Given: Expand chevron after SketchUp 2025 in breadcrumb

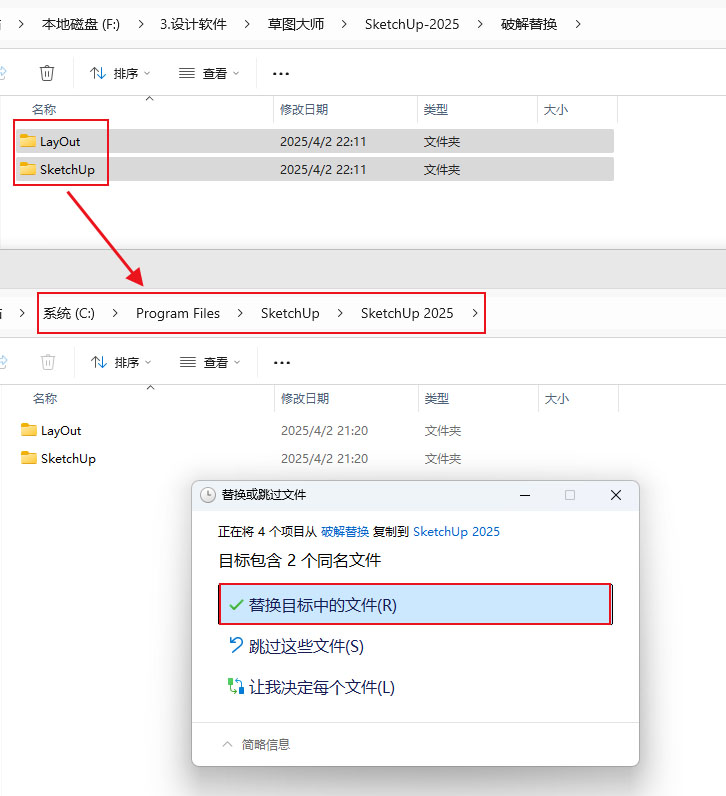Looking at the screenshot, I should (x=475, y=313).
